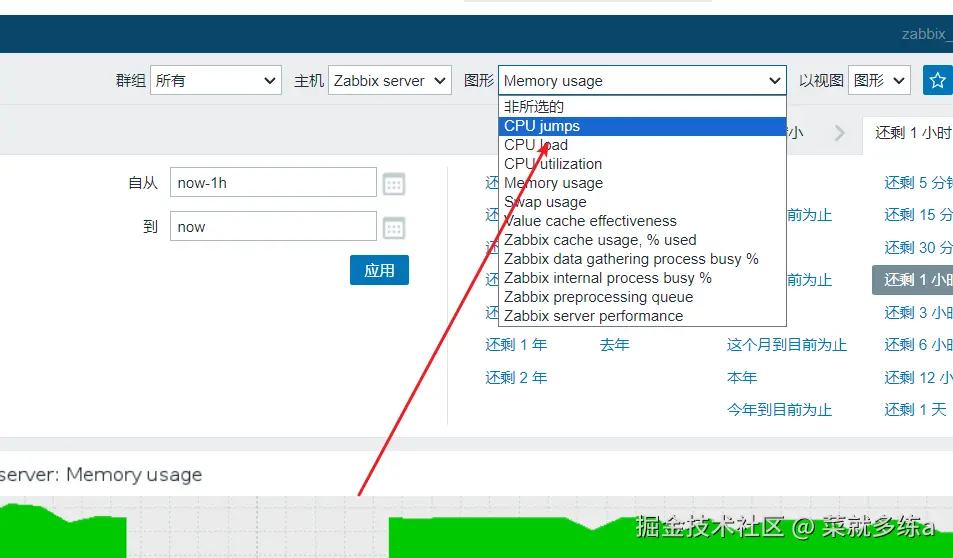The image size is (953, 558).
Task: Choose Zabbix preprocessing queue option
Action: 642,297
